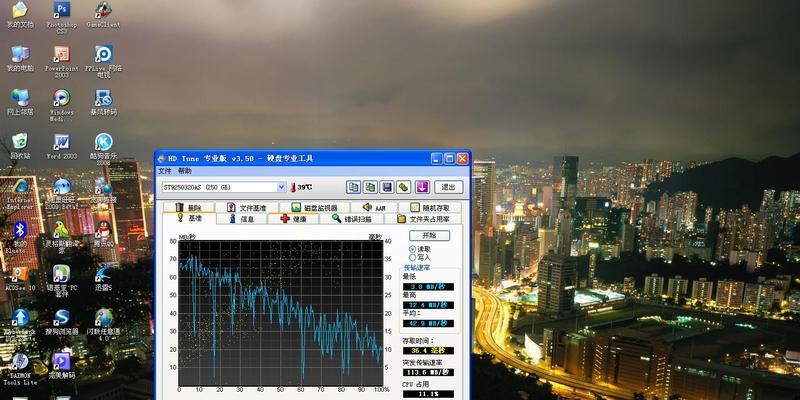This screenshot has height=400, width=800.
Task: Switch to the 健康 (health) tab
Action: point(299,218)
